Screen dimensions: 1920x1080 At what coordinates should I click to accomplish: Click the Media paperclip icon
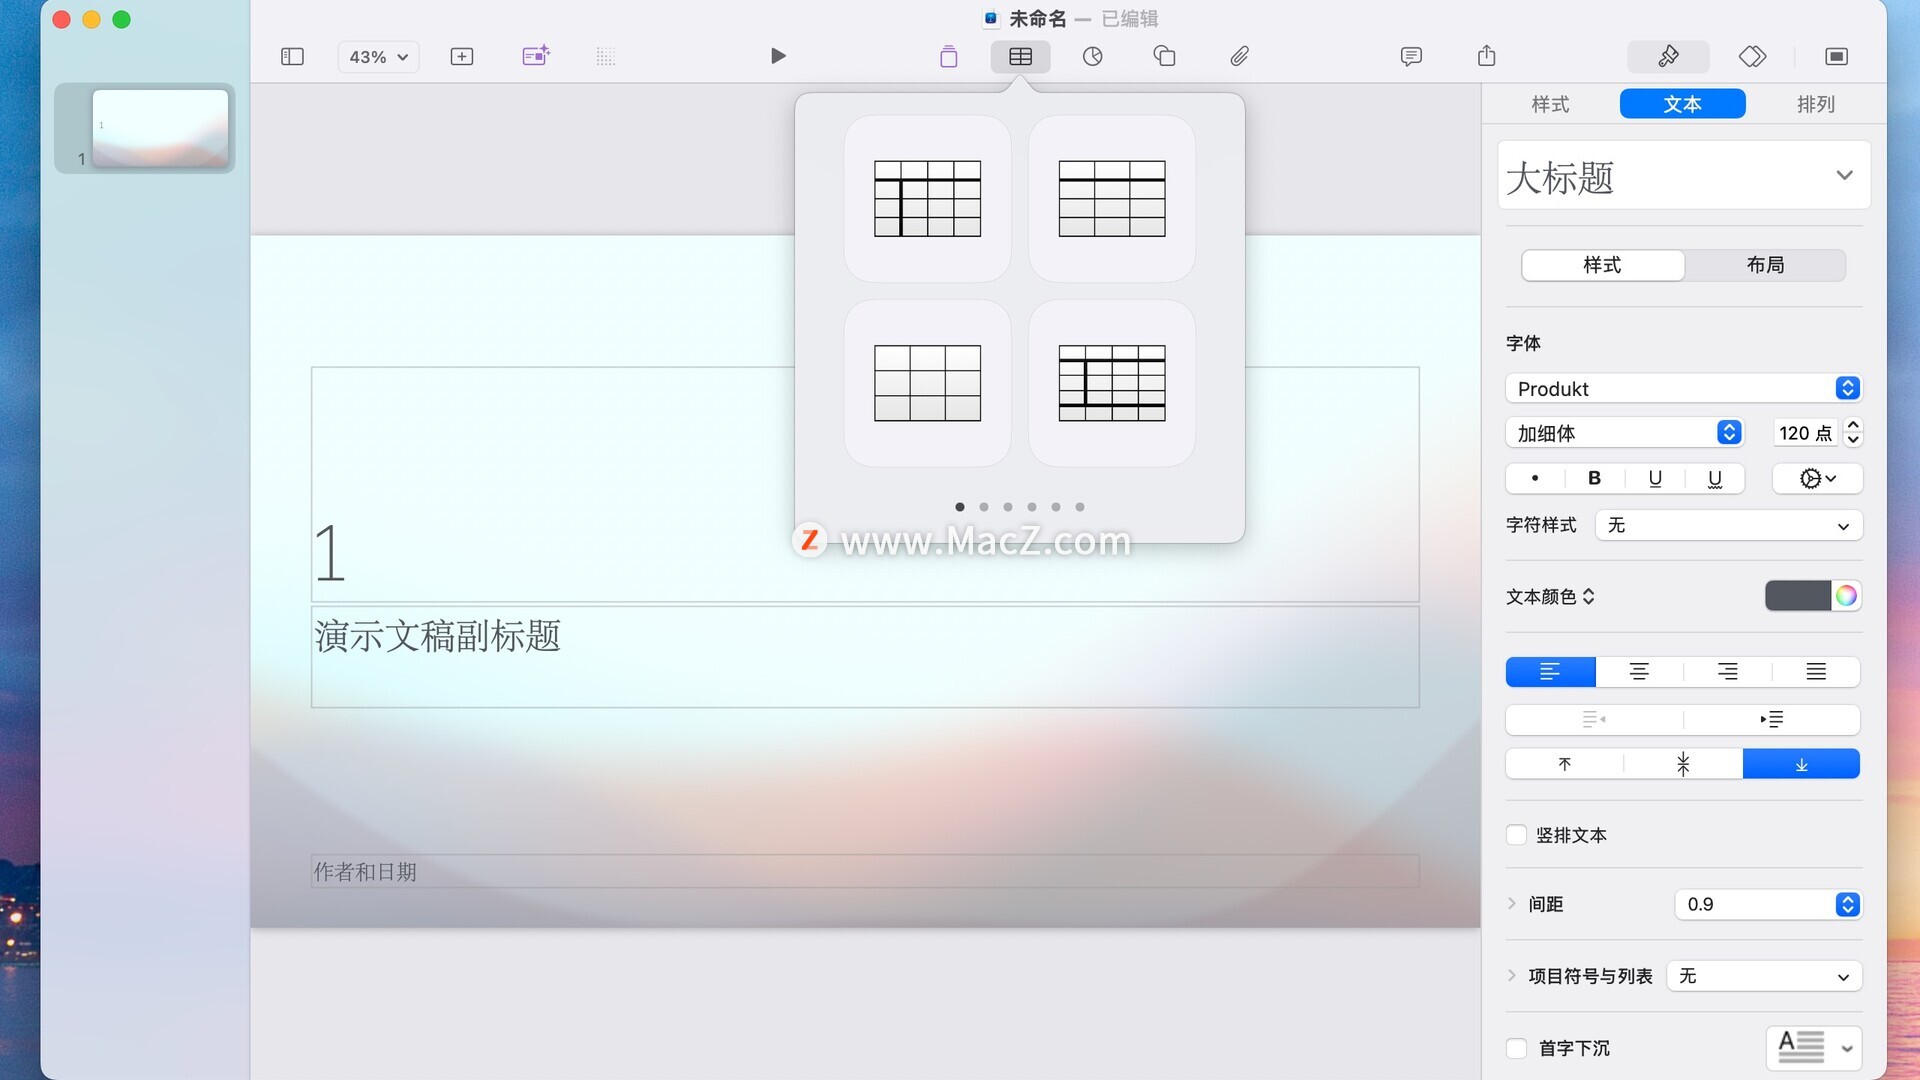coord(1239,56)
